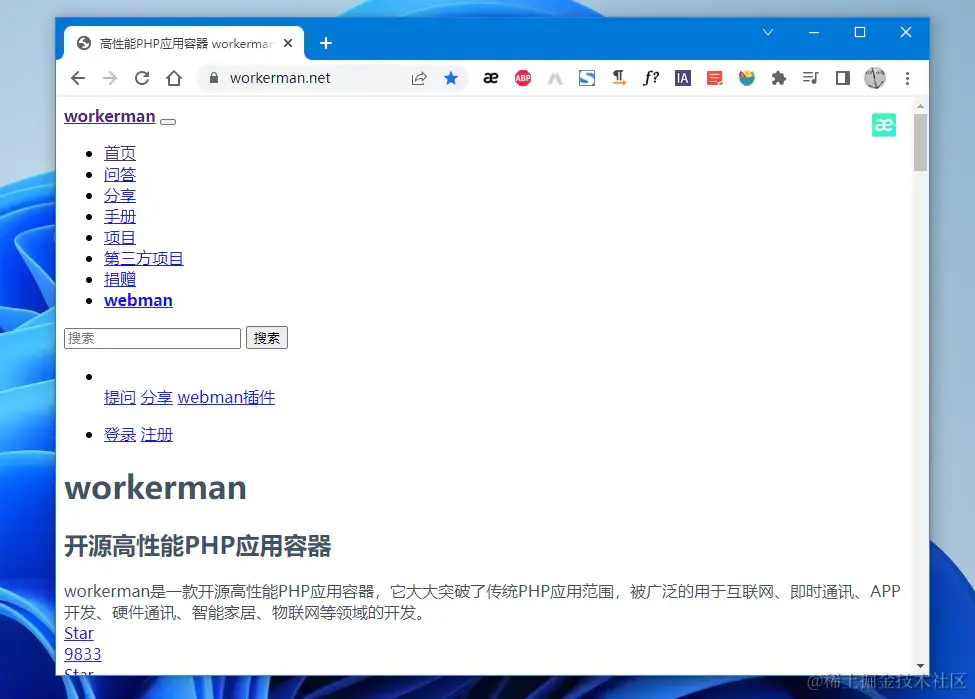This screenshot has height=699, width=975.
Task: Open the 问答 nav link
Action: [119, 174]
